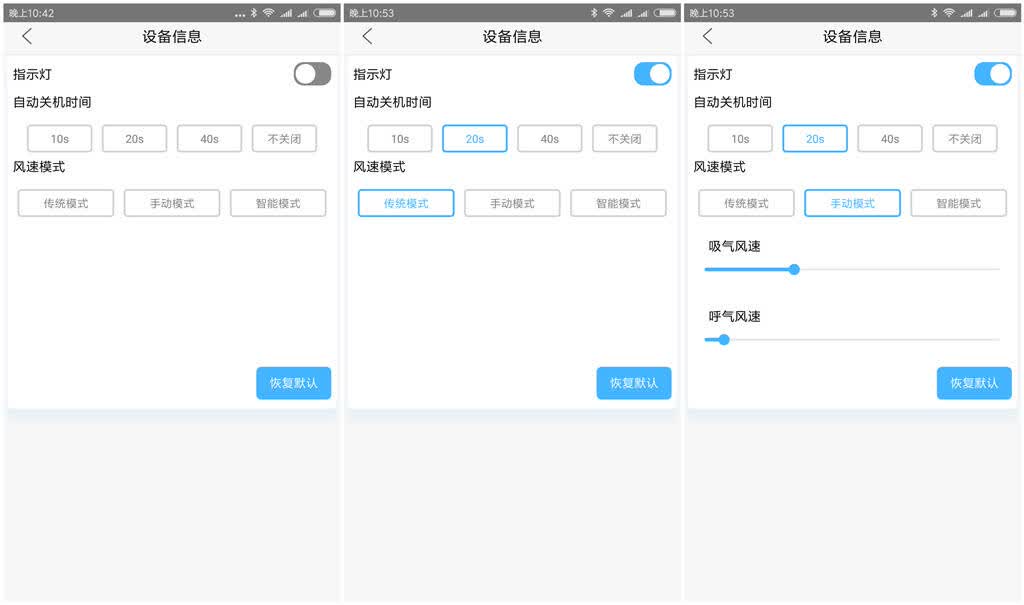This screenshot has height=605, width=1024.
Task: Tap WiFi icon in middle status bar
Action: (609, 12)
